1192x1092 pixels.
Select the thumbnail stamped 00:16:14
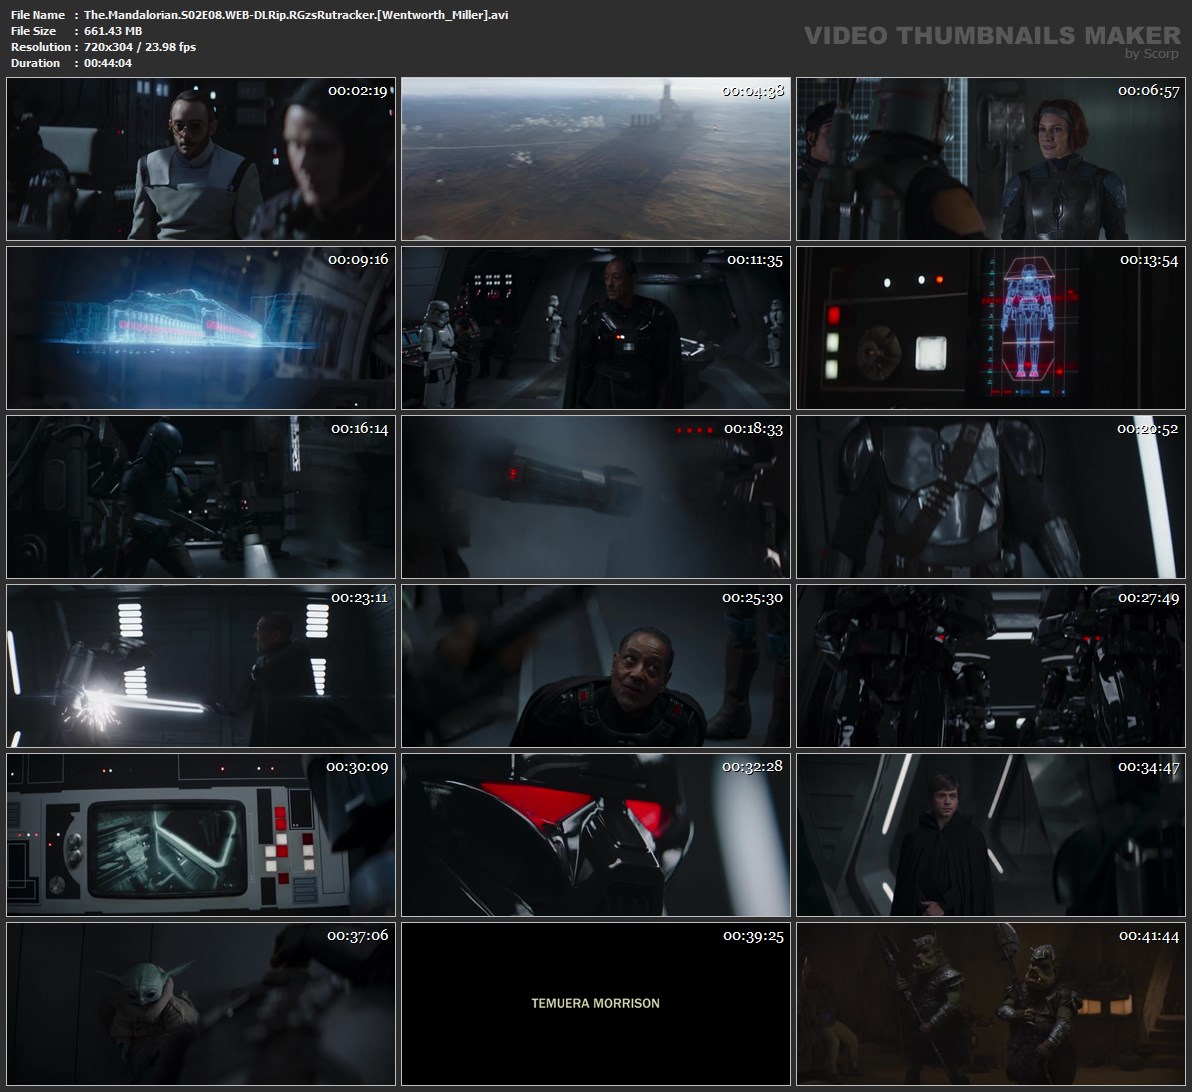point(201,497)
